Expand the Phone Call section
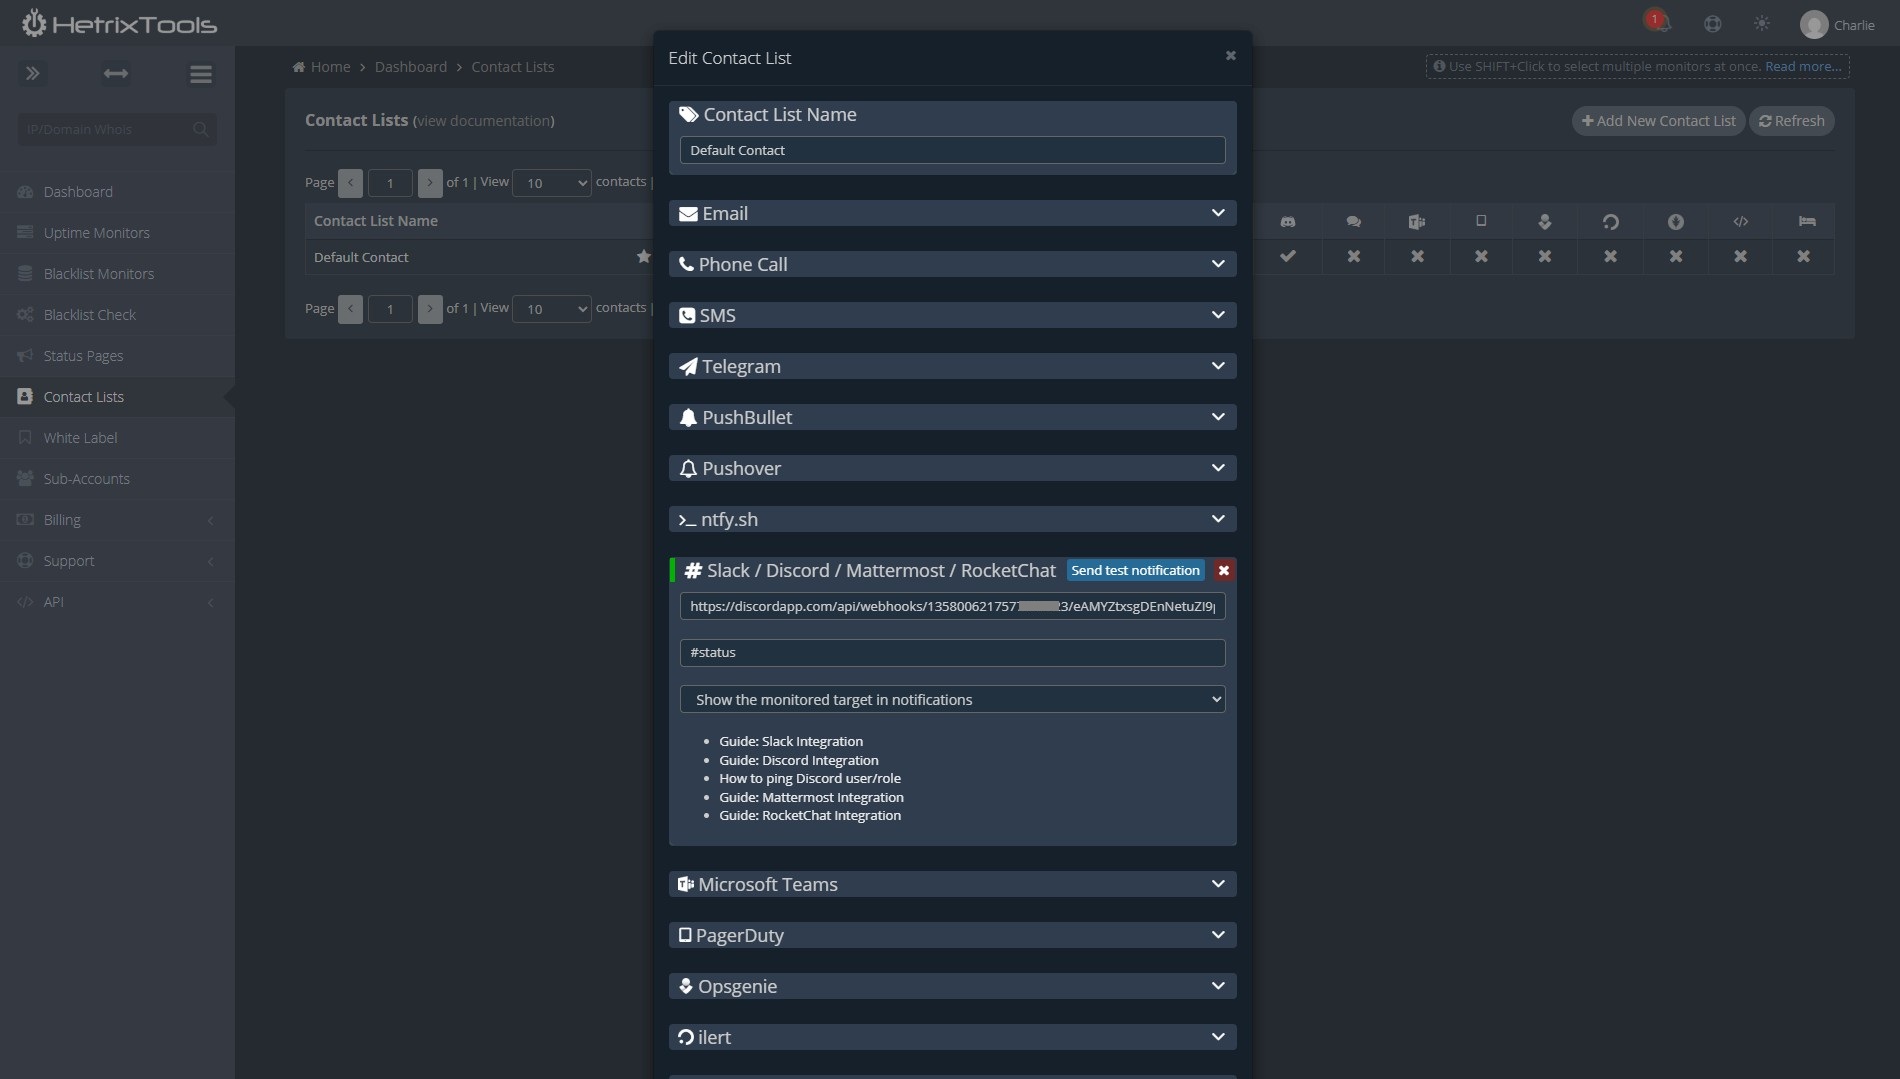 coord(952,264)
